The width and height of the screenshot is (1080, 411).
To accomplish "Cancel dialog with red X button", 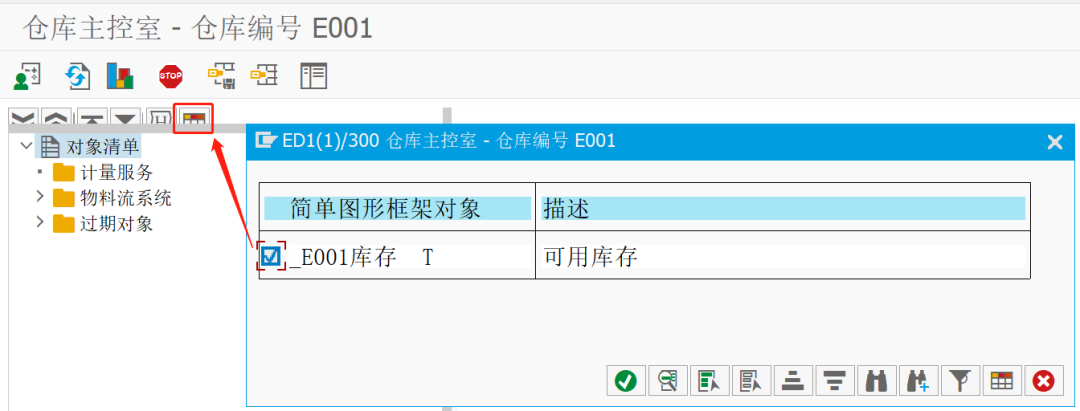I will point(1044,380).
